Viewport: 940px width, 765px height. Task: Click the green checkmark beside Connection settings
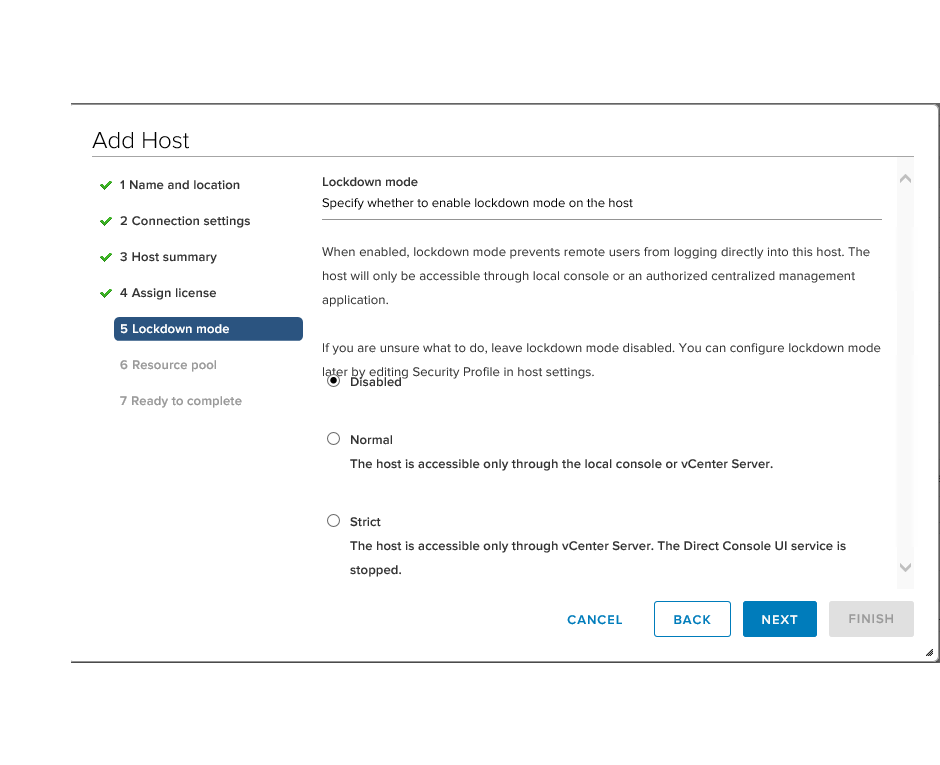pyautogui.click(x=105, y=221)
